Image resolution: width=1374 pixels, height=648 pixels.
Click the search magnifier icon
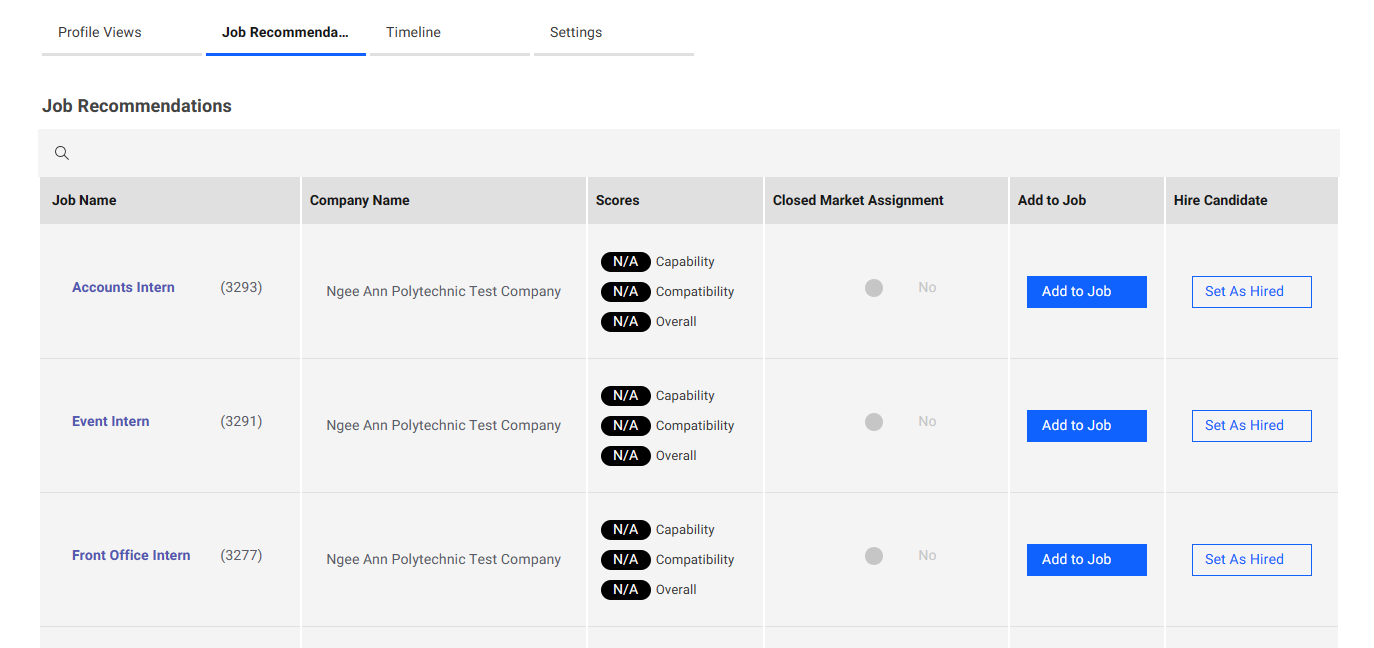pos(62,153)
